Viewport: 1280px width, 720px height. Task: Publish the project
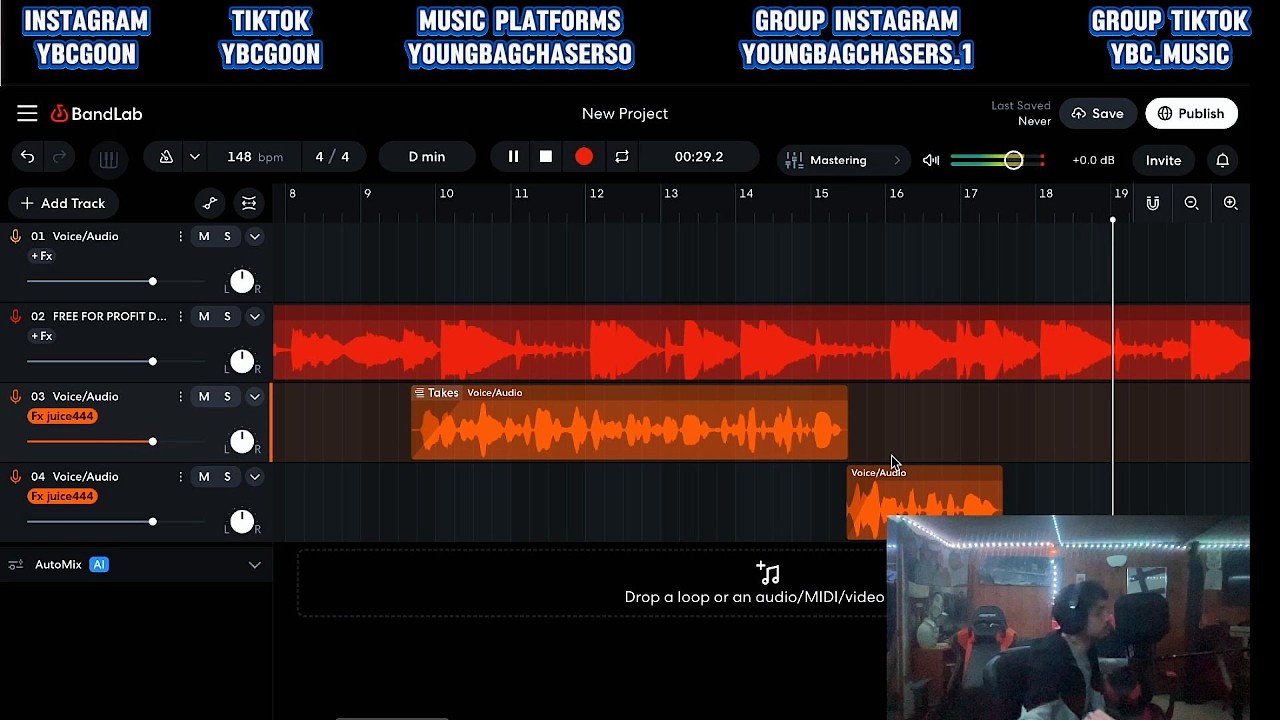click(x=1191, y=114)
